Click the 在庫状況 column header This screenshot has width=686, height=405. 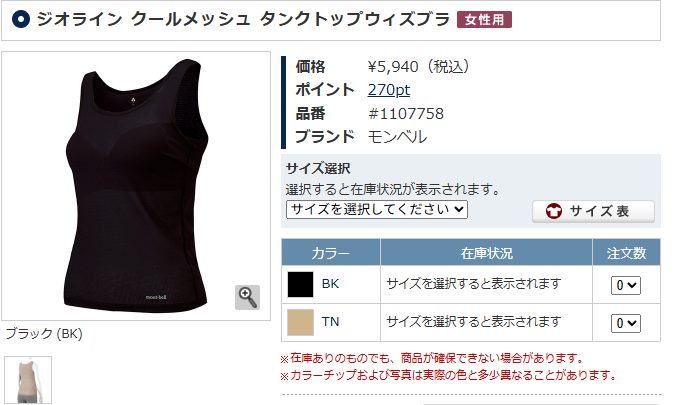(x=486, y=252)
